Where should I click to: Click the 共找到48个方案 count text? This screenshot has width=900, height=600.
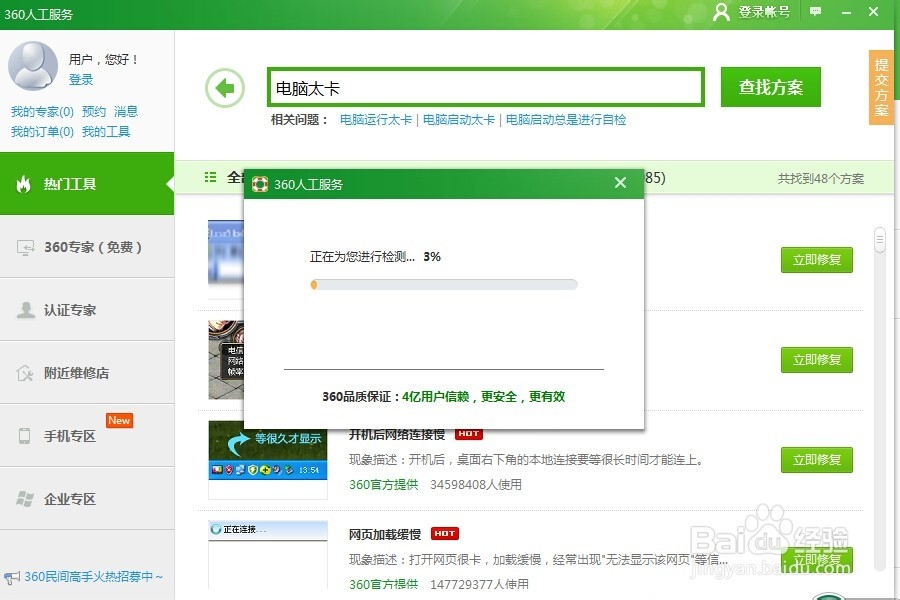point(821,179)
